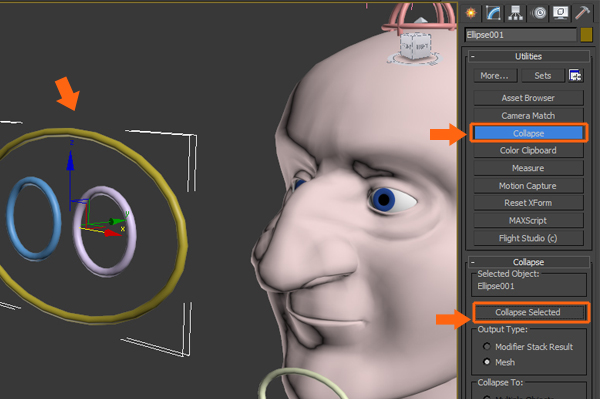Select Mesh output type radio button
600x400 pixels.
487,362
